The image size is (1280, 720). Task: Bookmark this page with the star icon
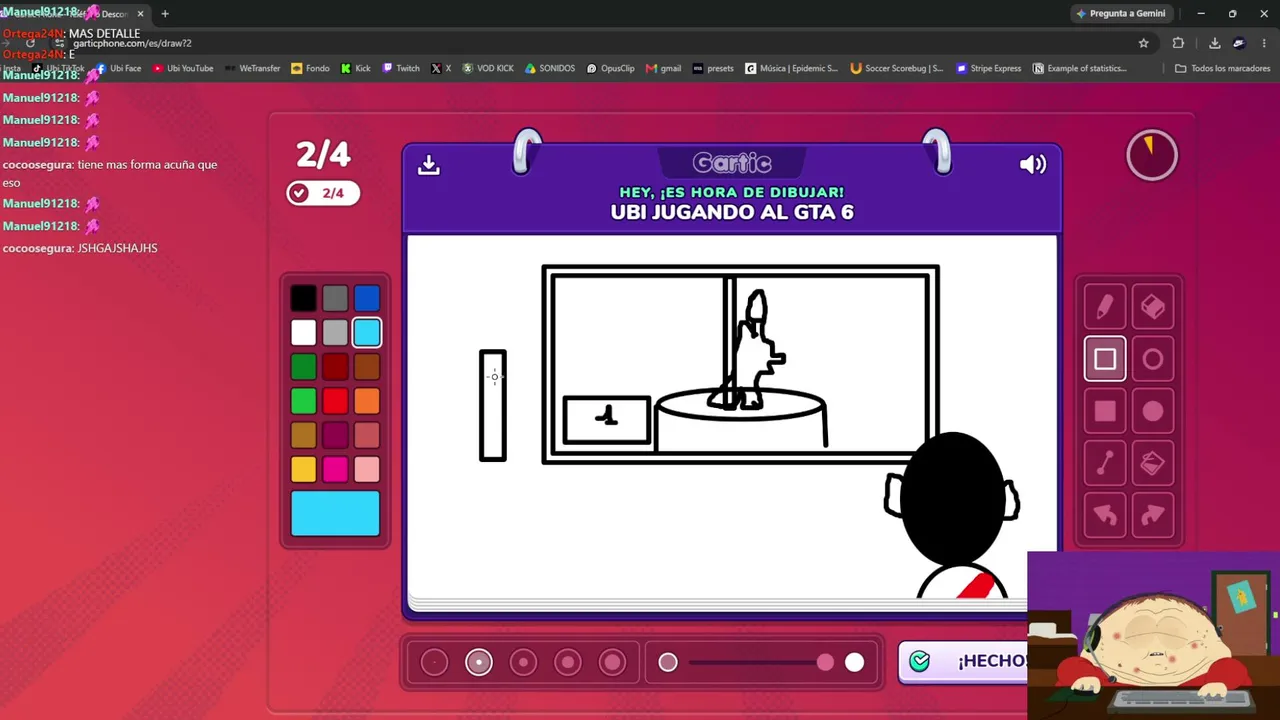1144,43
